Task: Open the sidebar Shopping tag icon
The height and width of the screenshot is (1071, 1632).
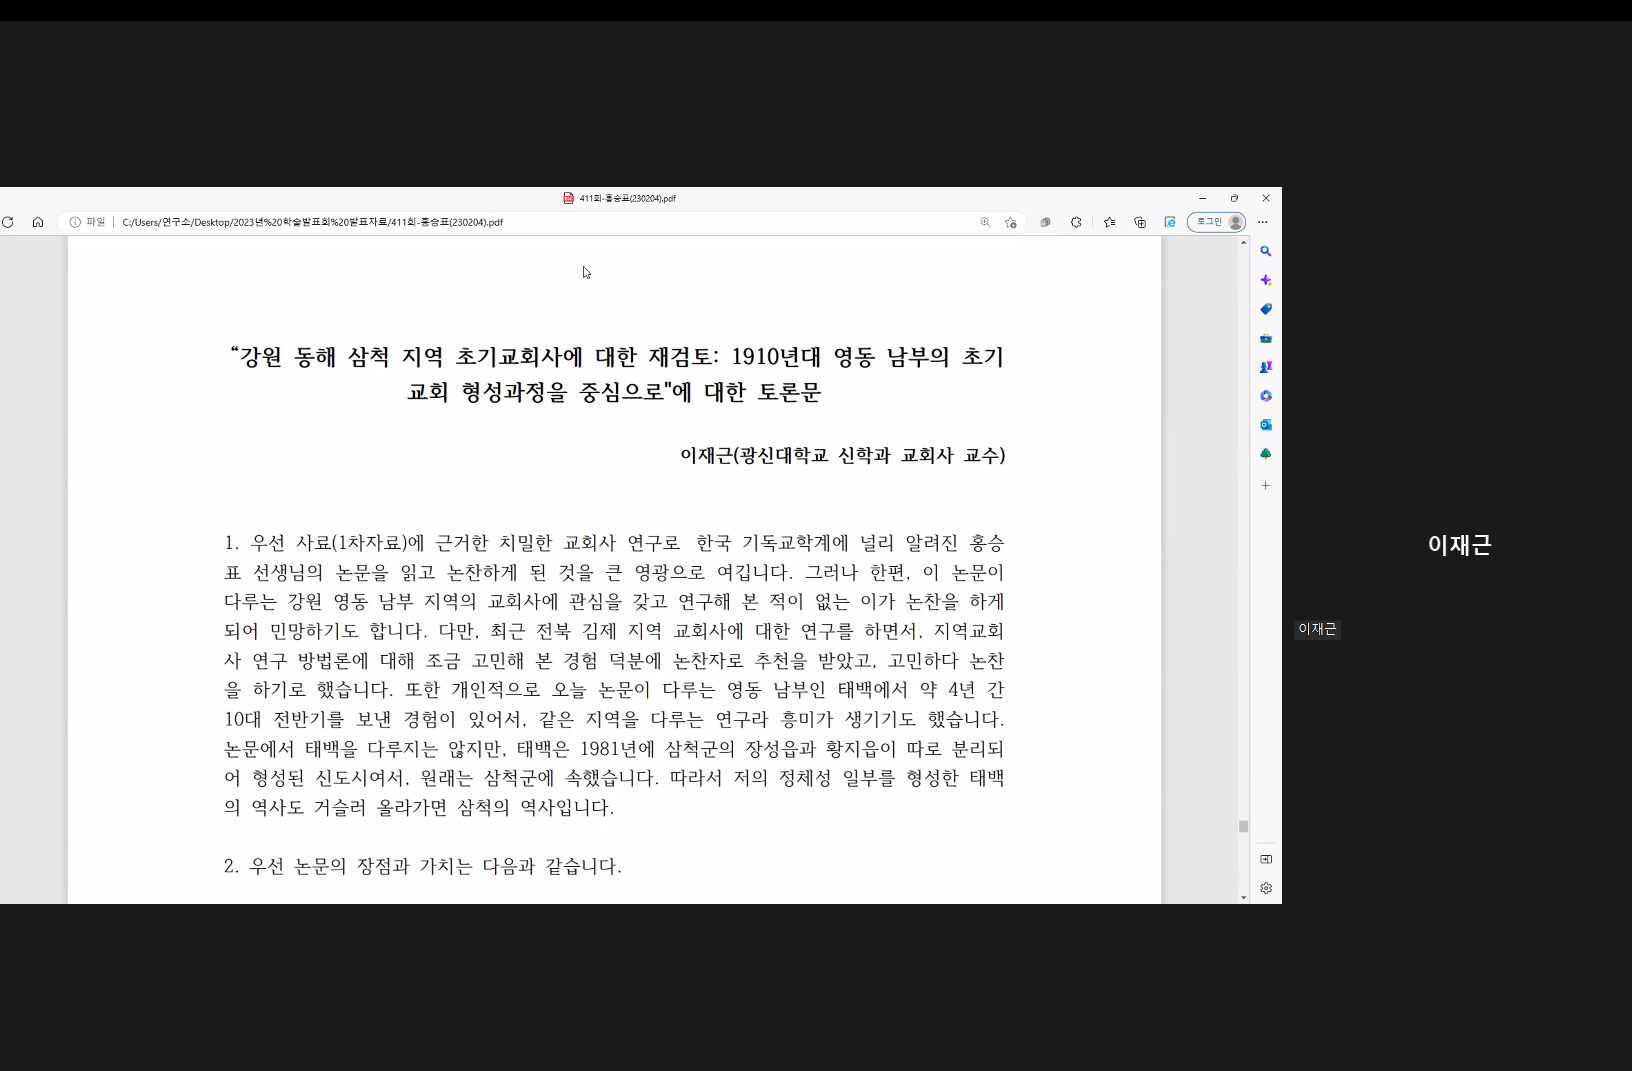Action: click(x=1265, y=309)
